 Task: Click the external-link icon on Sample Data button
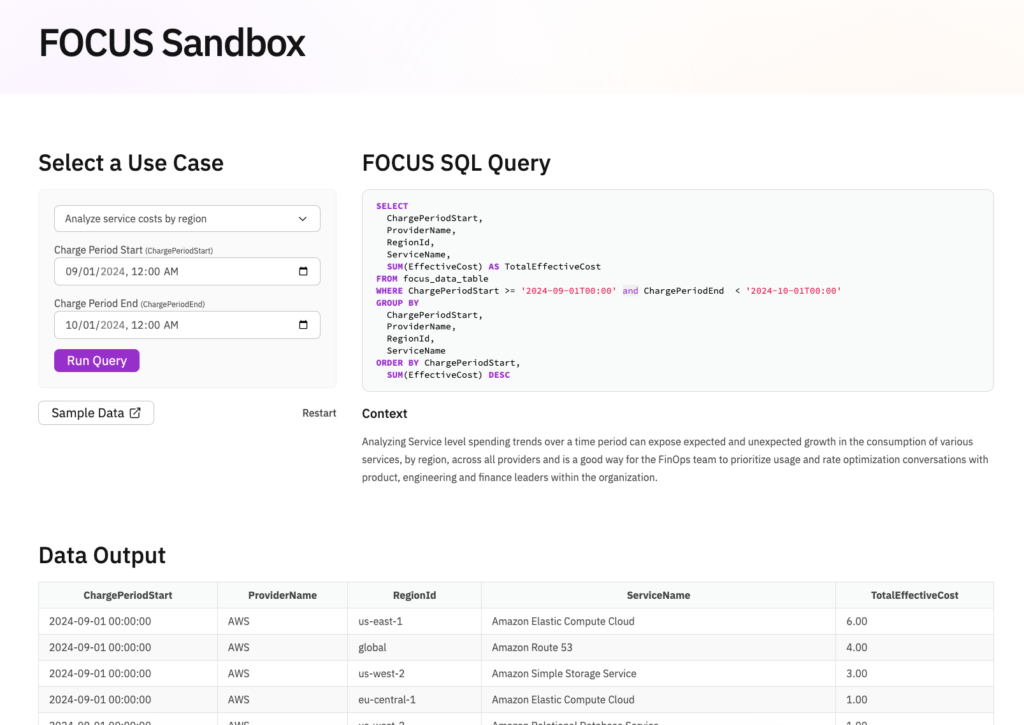click(x=138, y=412)
